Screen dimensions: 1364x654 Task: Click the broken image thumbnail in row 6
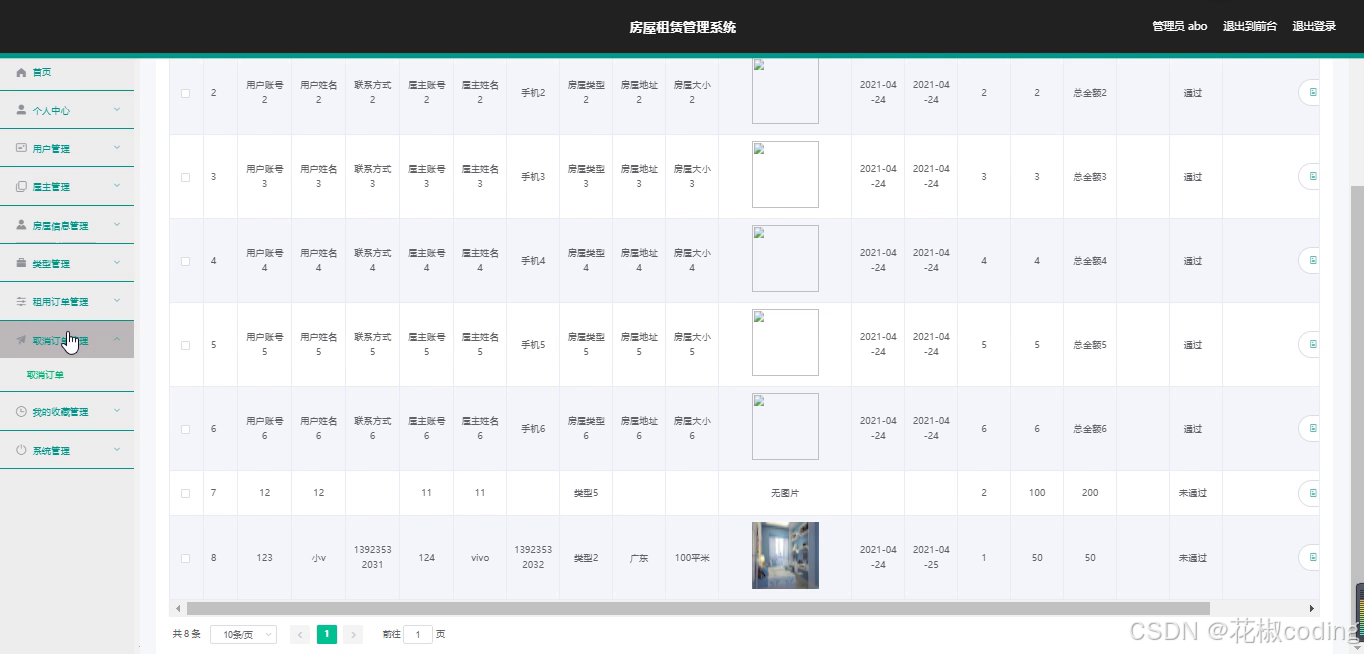[785, 426]
